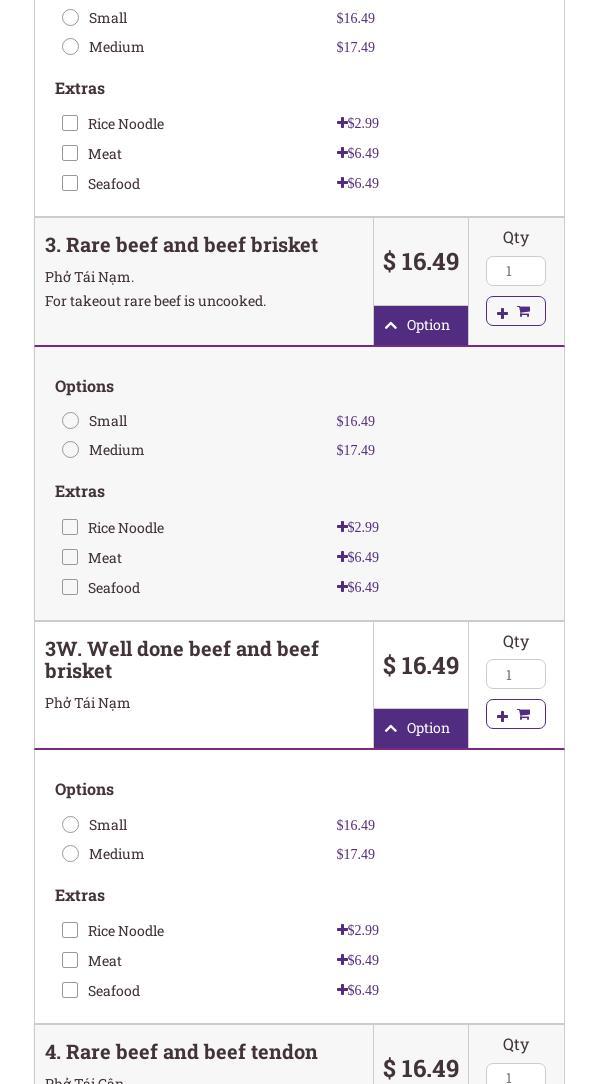This screenshot has height=1084, width=605.
Task: Click quantity field for Rare beef brisket
Action: tap(515, 271)
